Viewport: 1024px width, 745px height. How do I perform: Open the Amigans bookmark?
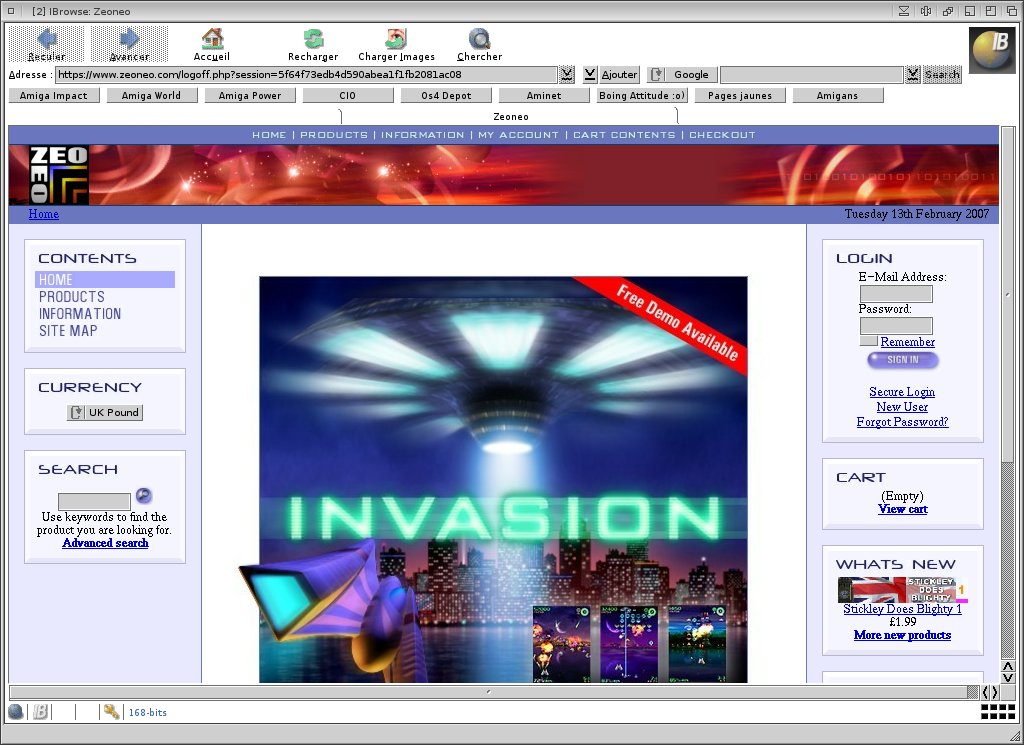pos(837,95)
